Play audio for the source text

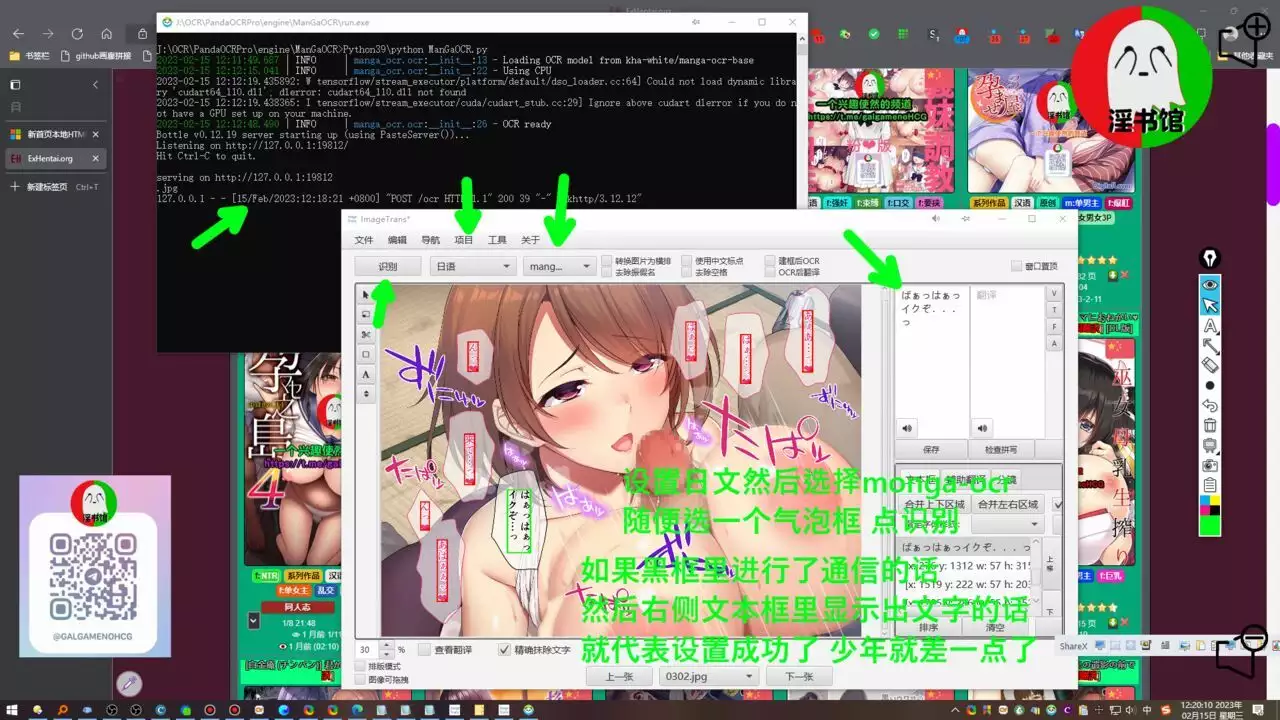click(908, 428)
